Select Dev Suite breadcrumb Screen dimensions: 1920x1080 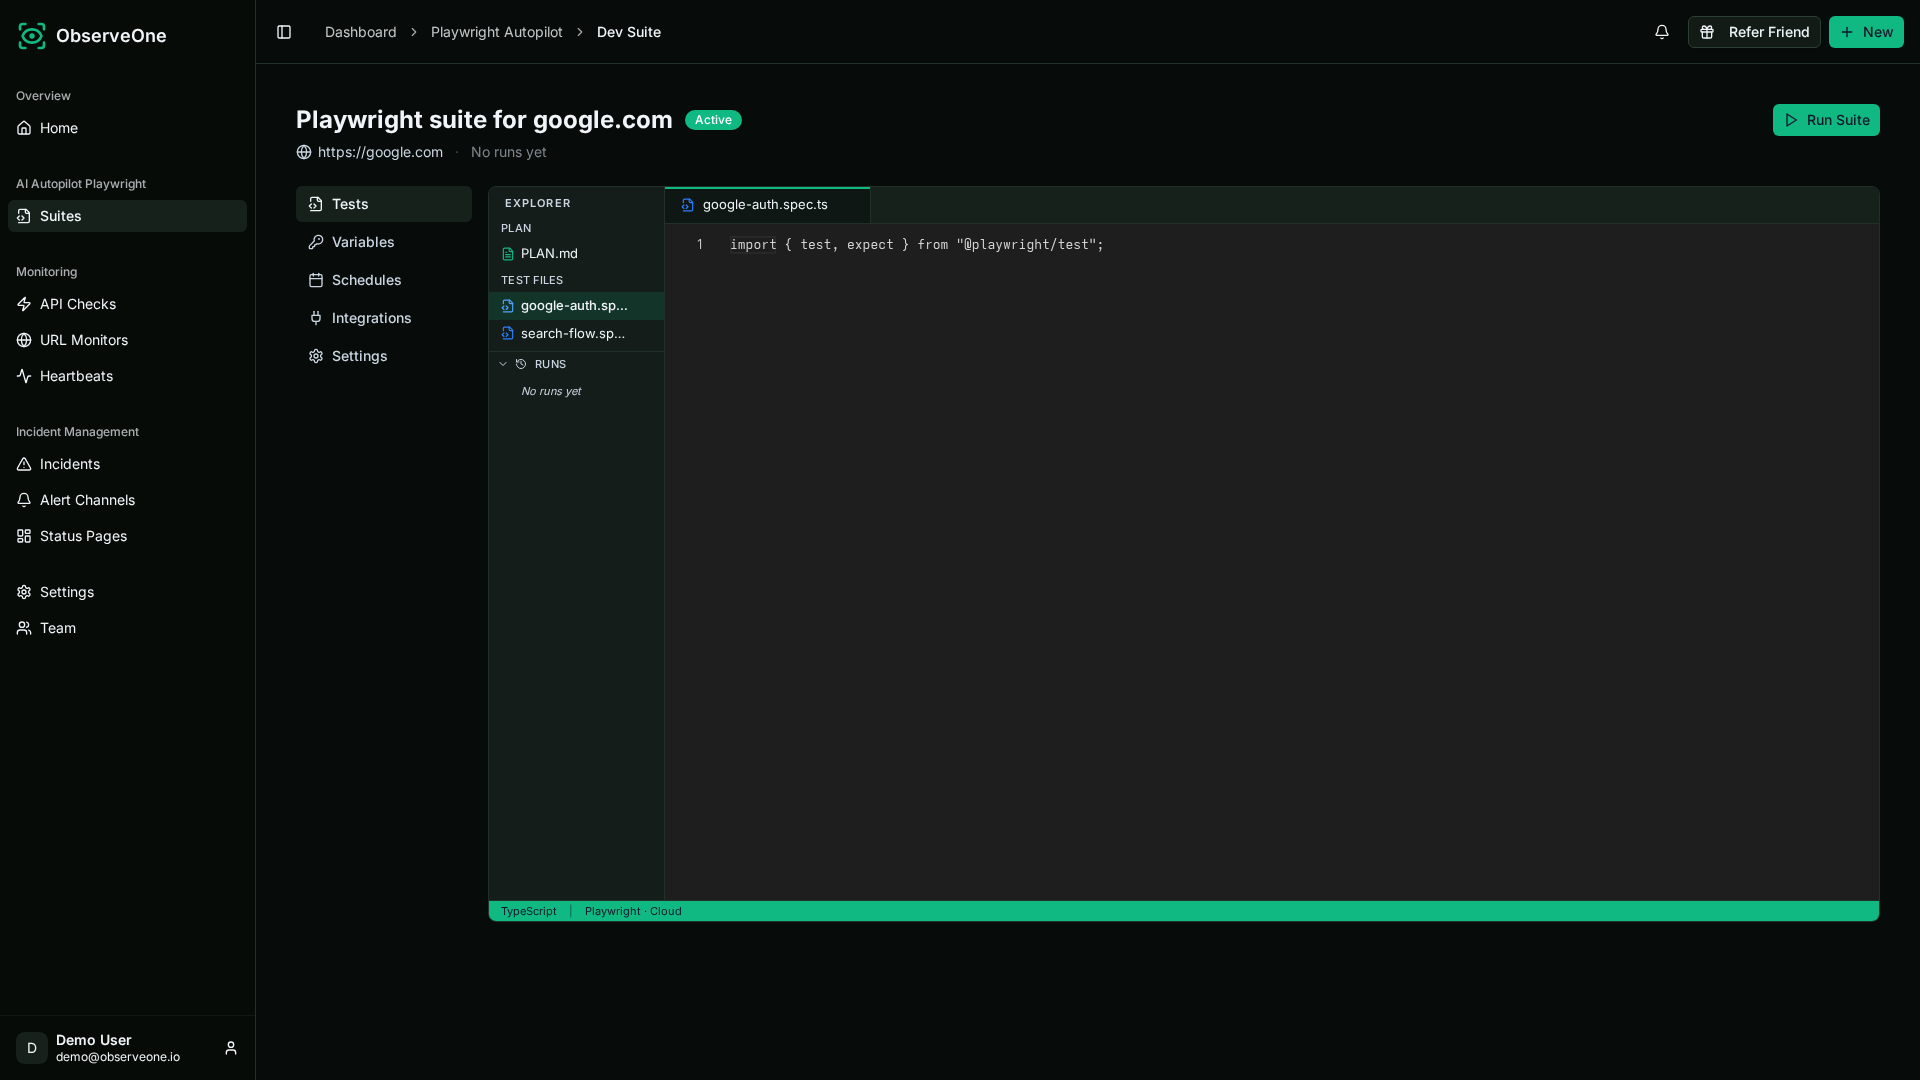click(629, 32)
